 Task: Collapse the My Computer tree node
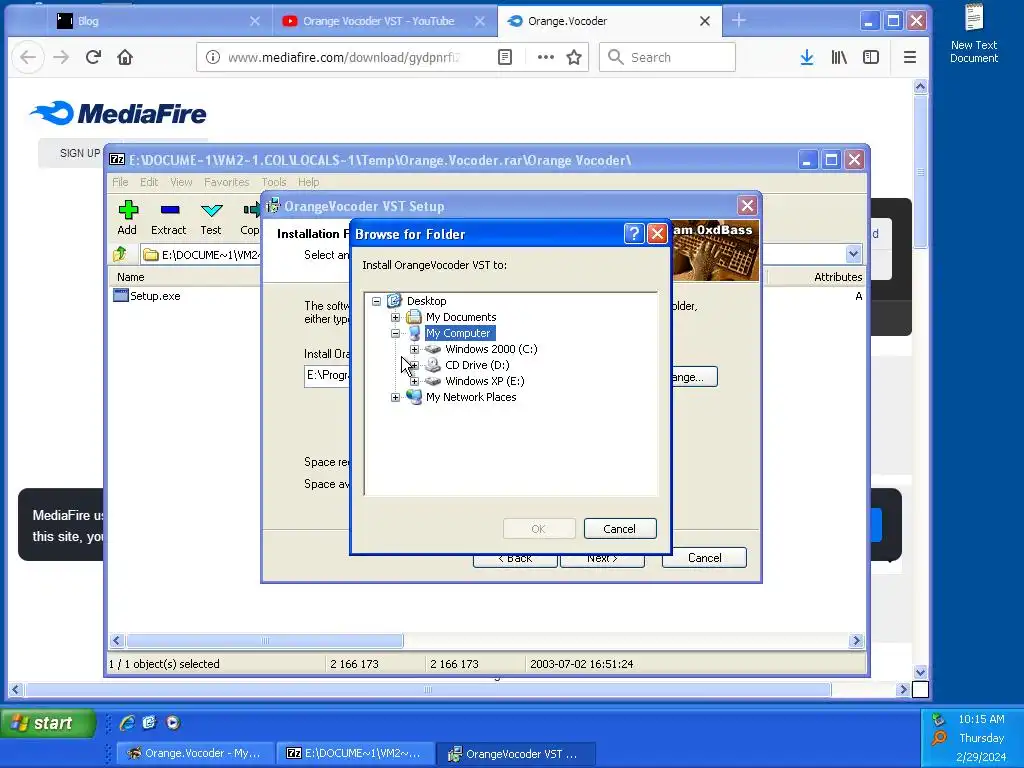395,333
